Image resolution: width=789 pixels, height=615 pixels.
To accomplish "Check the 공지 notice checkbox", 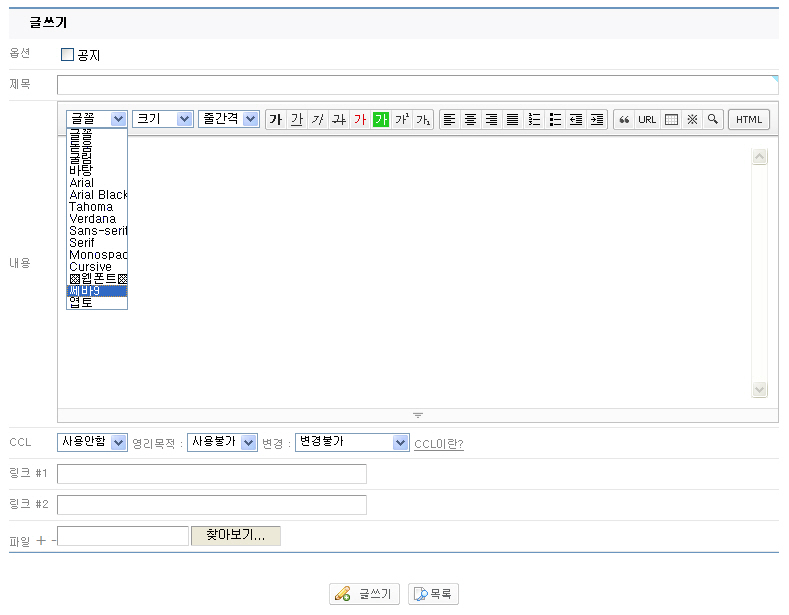I will click(x=68, y=55).
